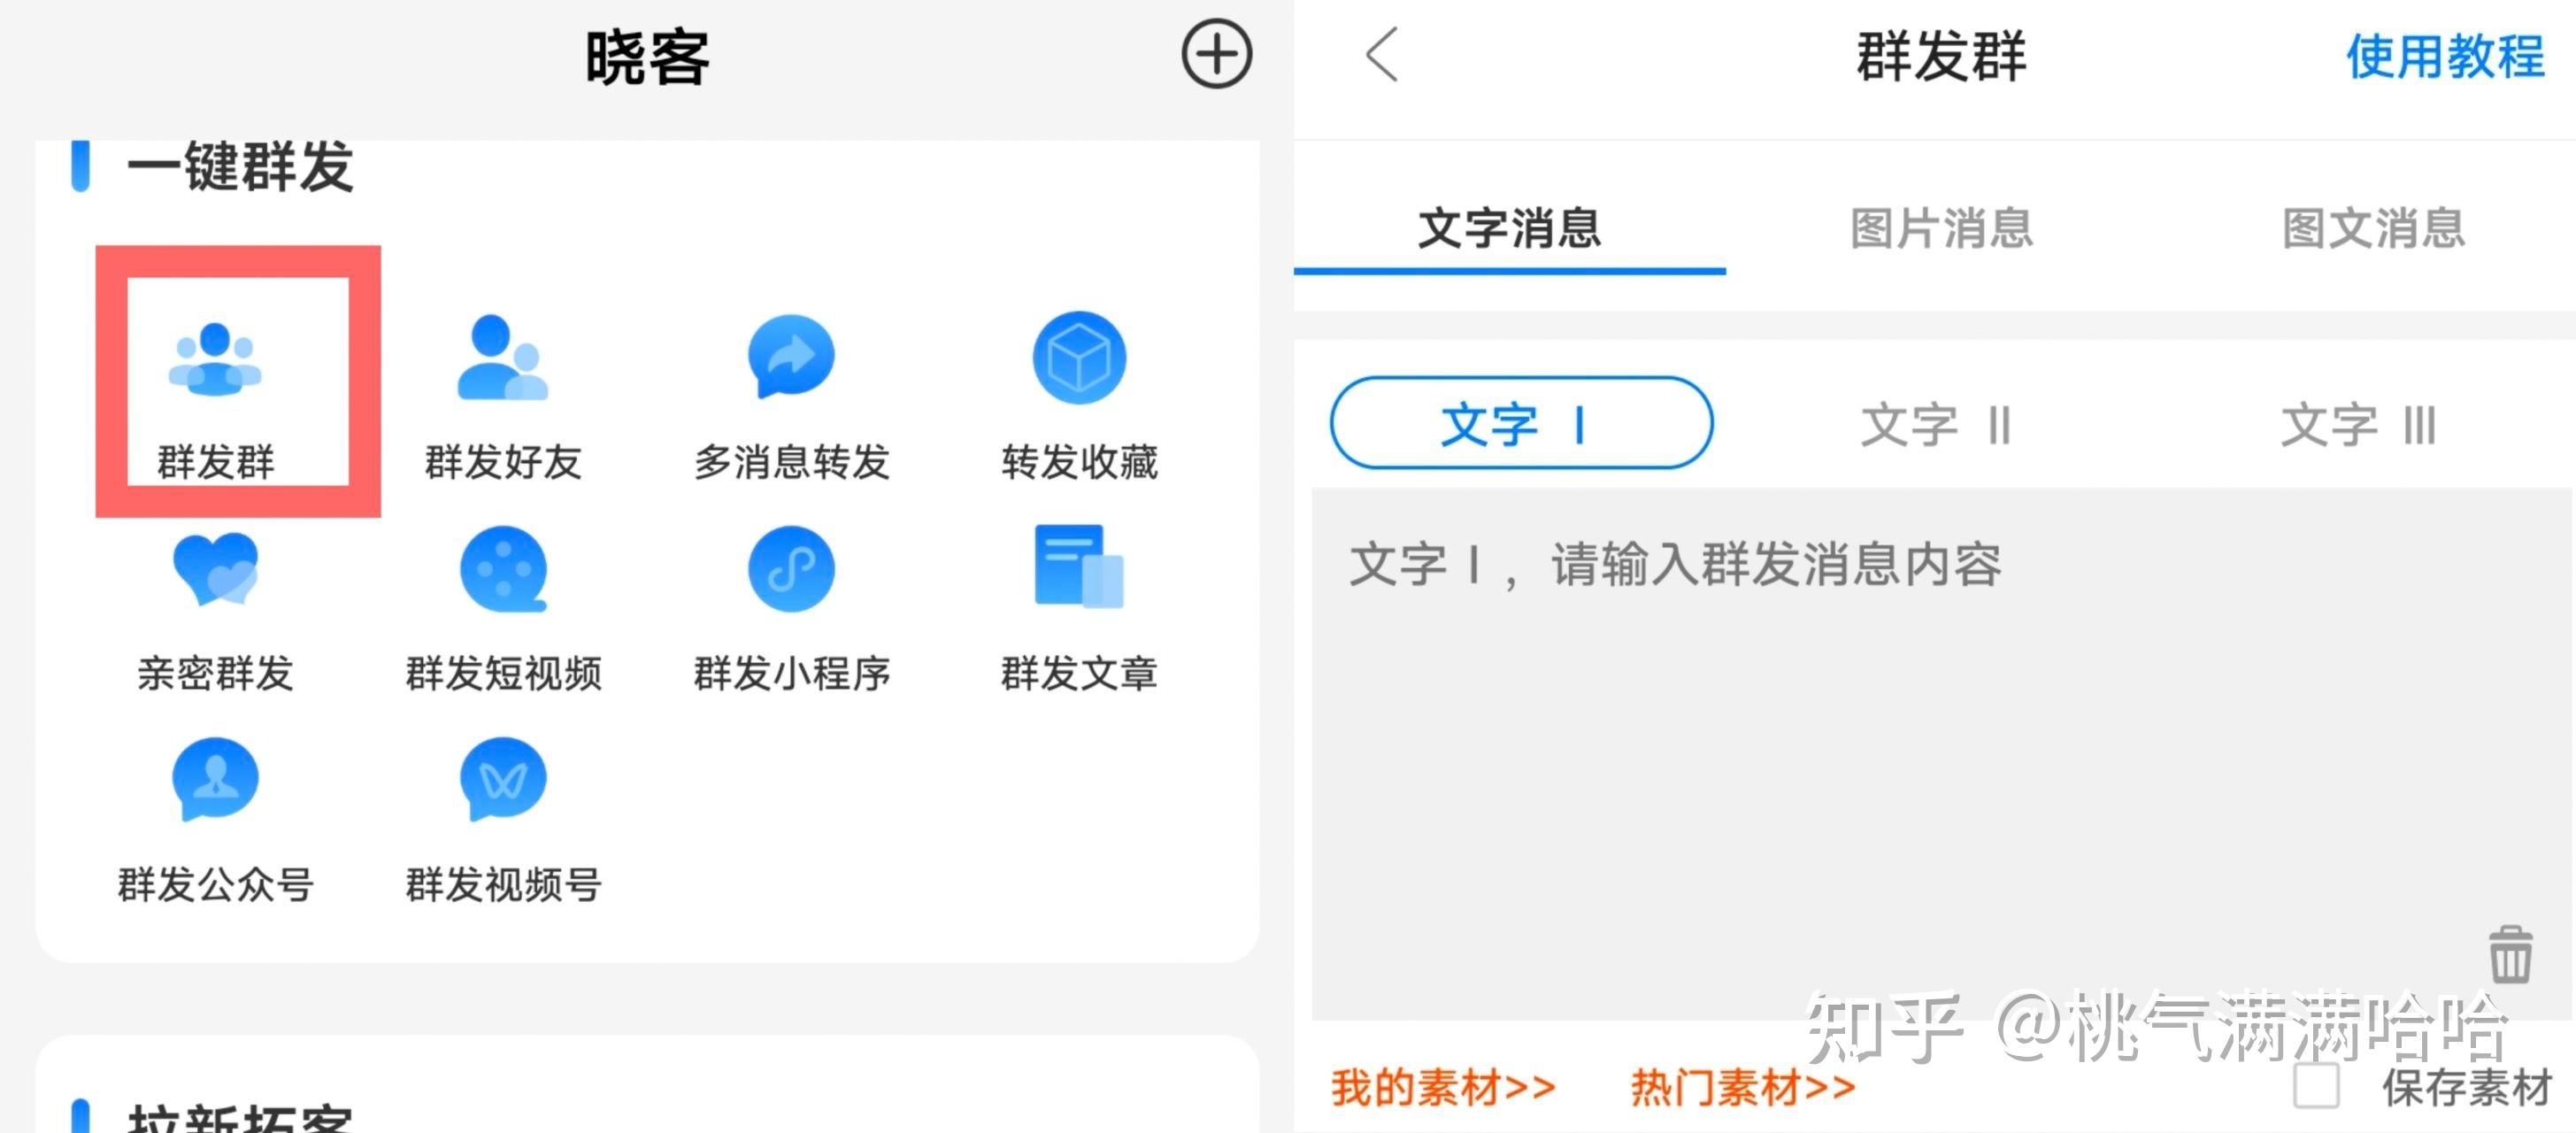
Task: Tap the 群发好友 label text
Action: [503, 462]
